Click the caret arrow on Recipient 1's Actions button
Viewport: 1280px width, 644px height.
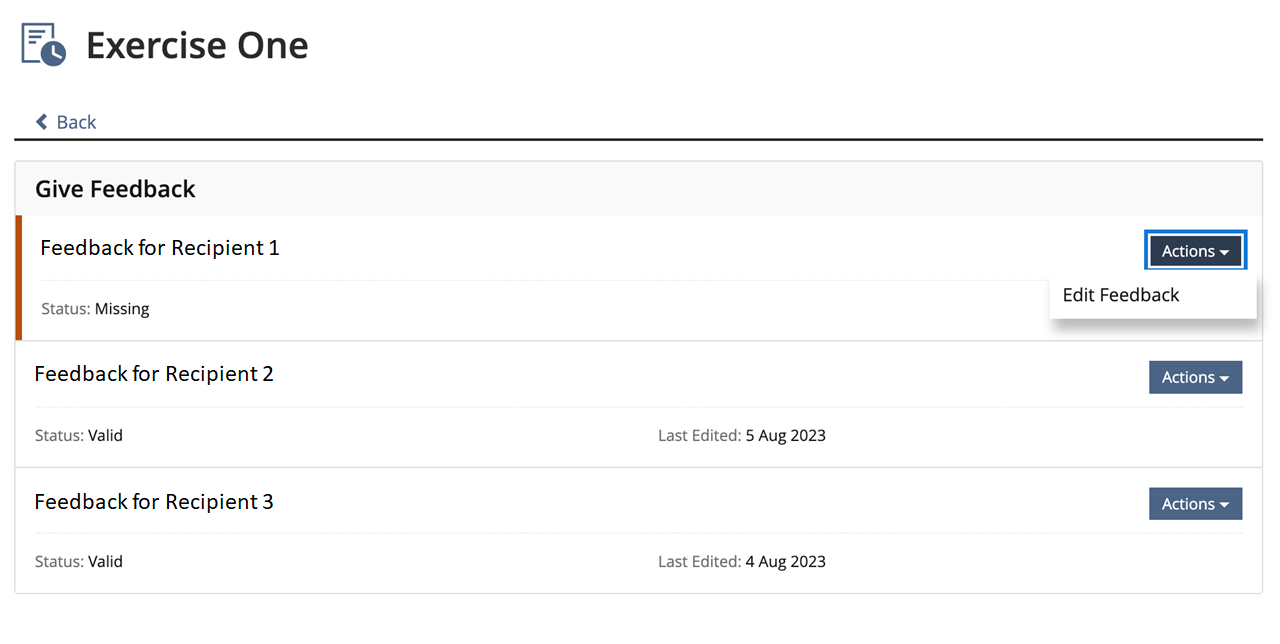pos(1224,252)
